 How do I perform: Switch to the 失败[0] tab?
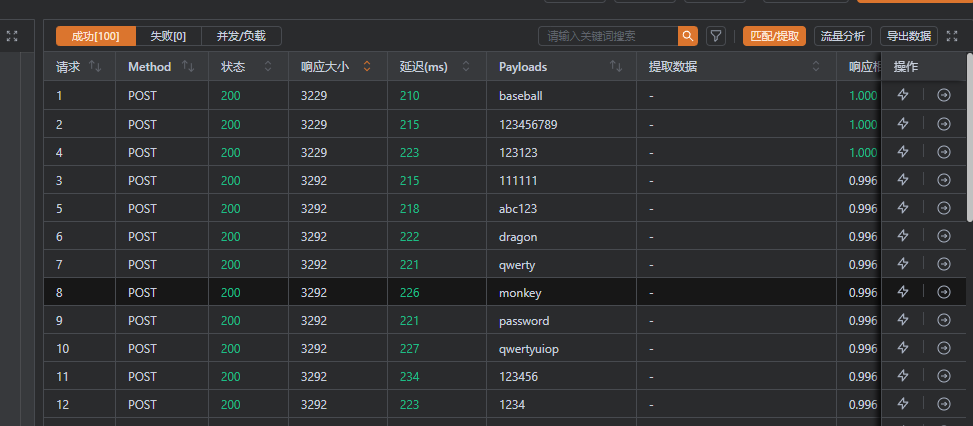point(168,36)
